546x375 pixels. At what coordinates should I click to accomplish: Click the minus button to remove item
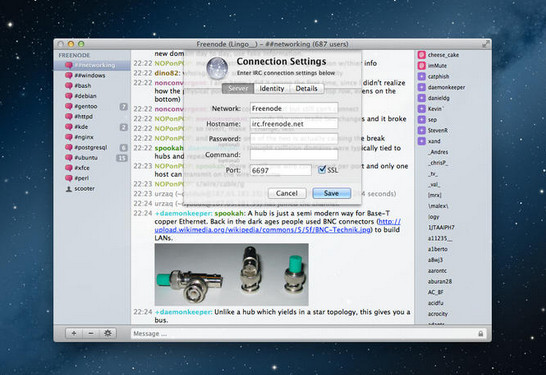click(91, 333)
